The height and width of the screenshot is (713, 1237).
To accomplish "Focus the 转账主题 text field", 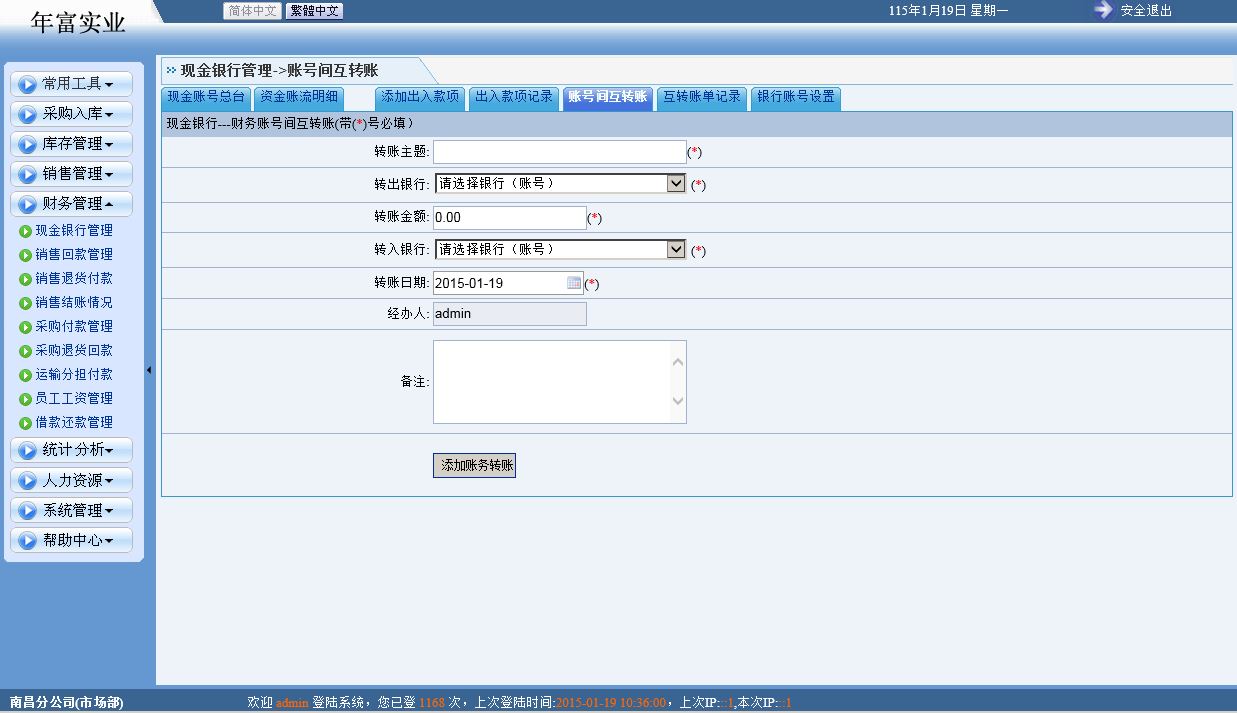I will tap(560, 152).
